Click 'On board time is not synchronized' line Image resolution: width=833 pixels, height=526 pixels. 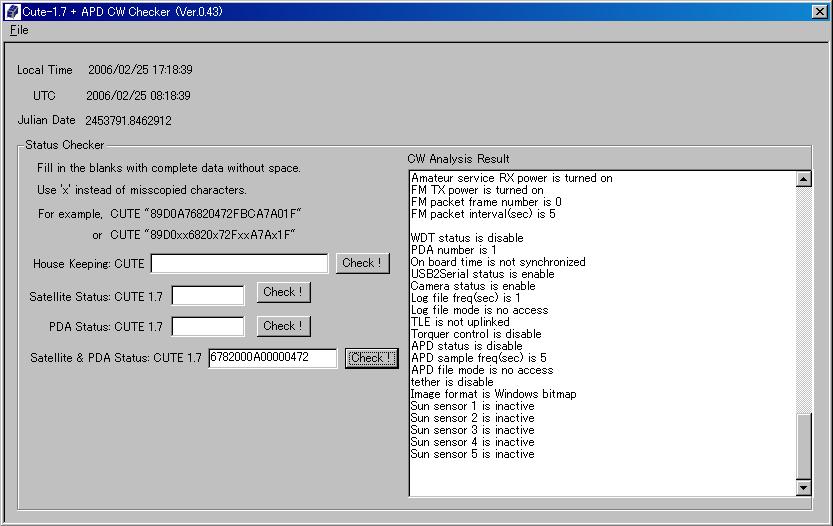click(498, 262)
